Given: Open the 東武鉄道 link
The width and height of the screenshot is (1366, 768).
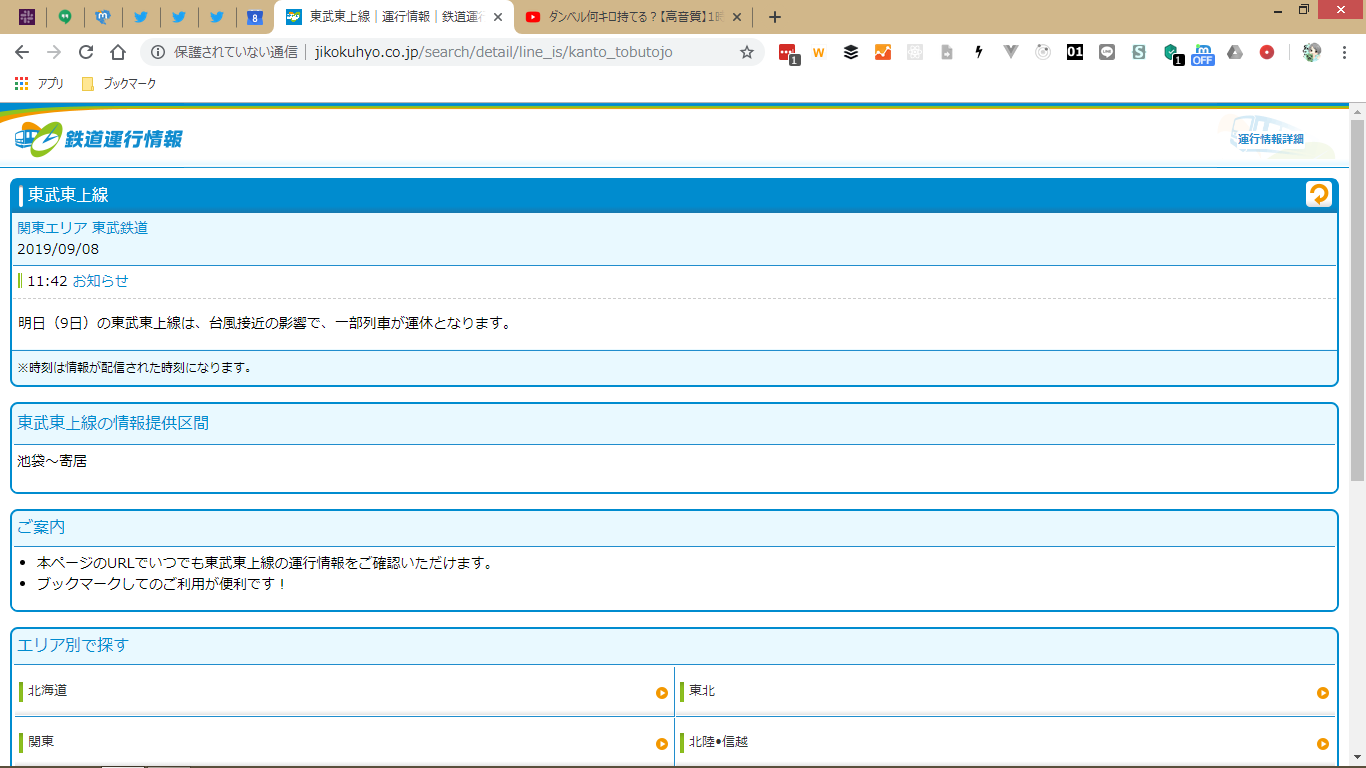Looking at the screenshot, I should [x=120, y=228].
